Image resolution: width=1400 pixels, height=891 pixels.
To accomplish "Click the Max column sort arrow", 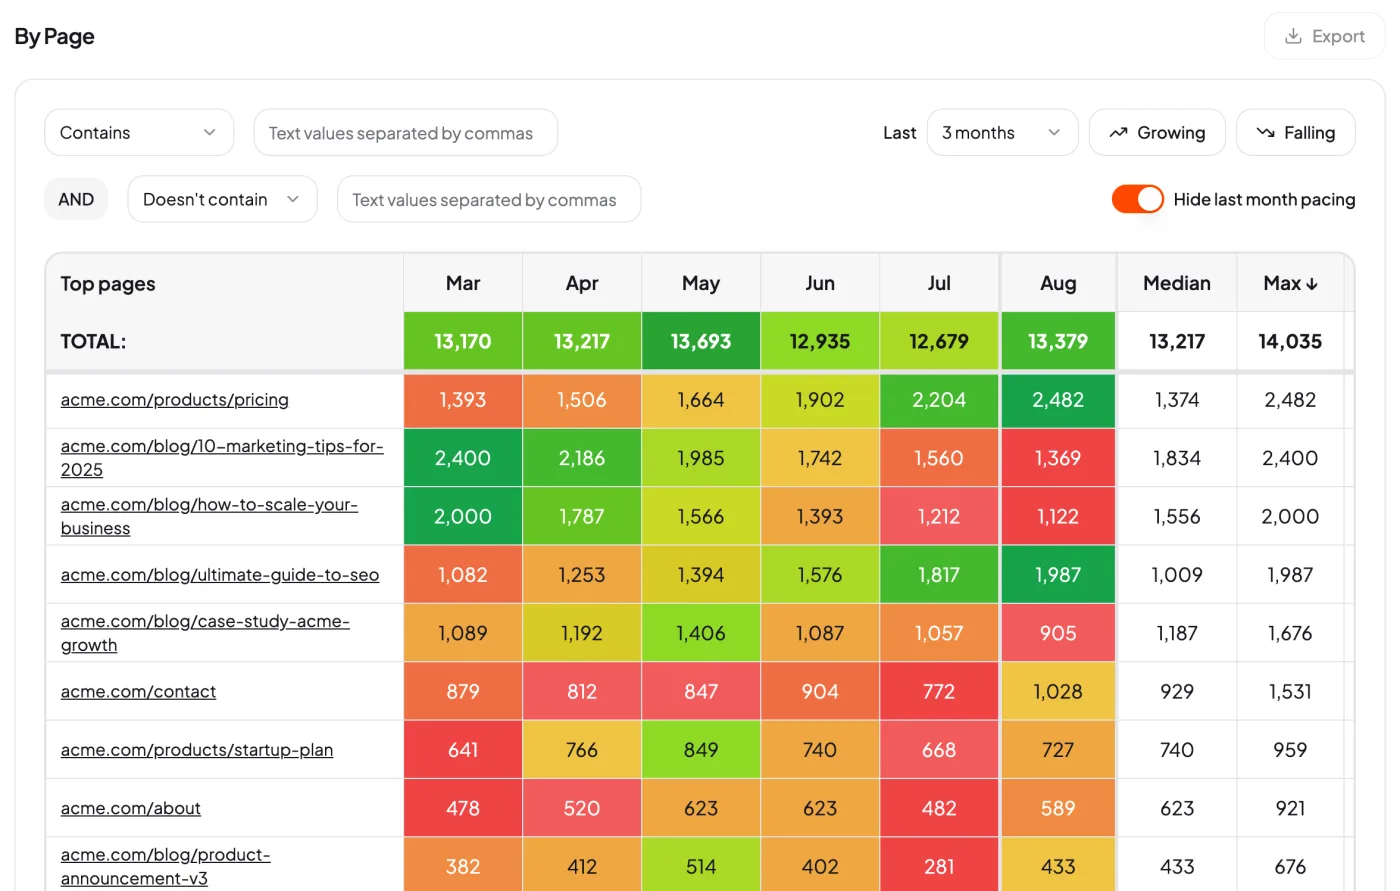I will (x=1312, y=284).
